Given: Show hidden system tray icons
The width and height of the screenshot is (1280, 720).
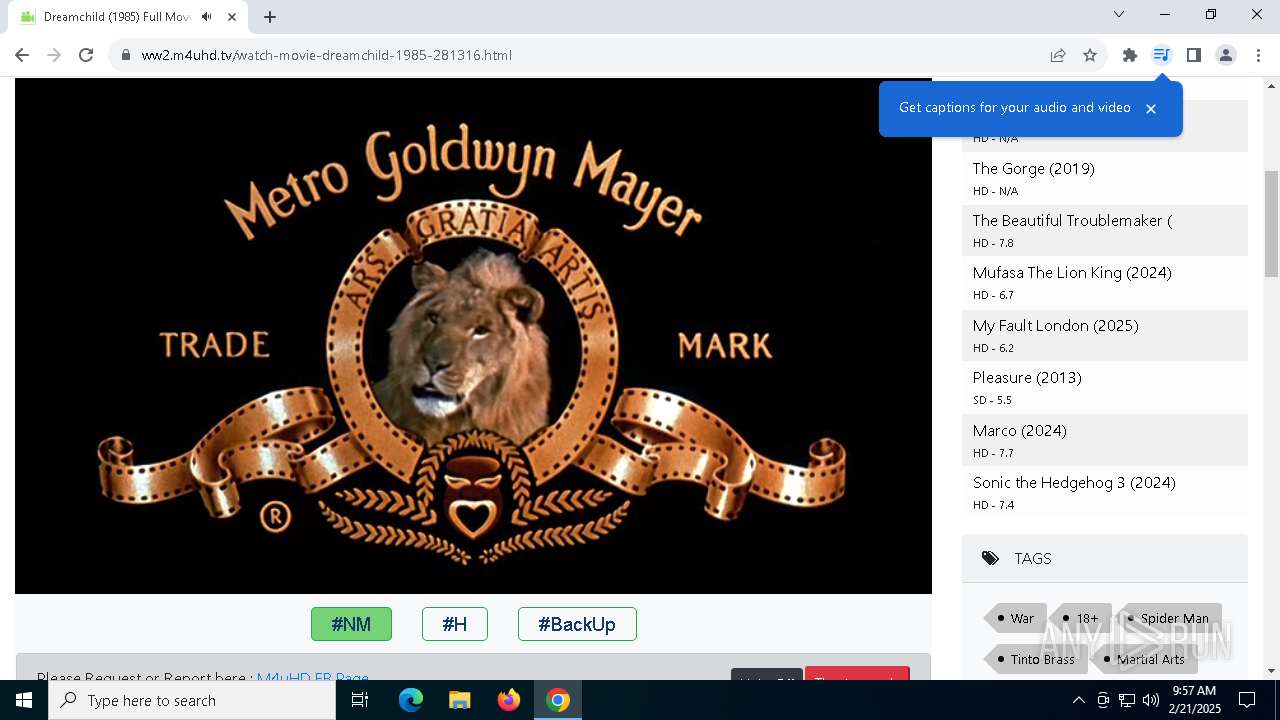Looking at the screenshot, I should click(1078, 700).
